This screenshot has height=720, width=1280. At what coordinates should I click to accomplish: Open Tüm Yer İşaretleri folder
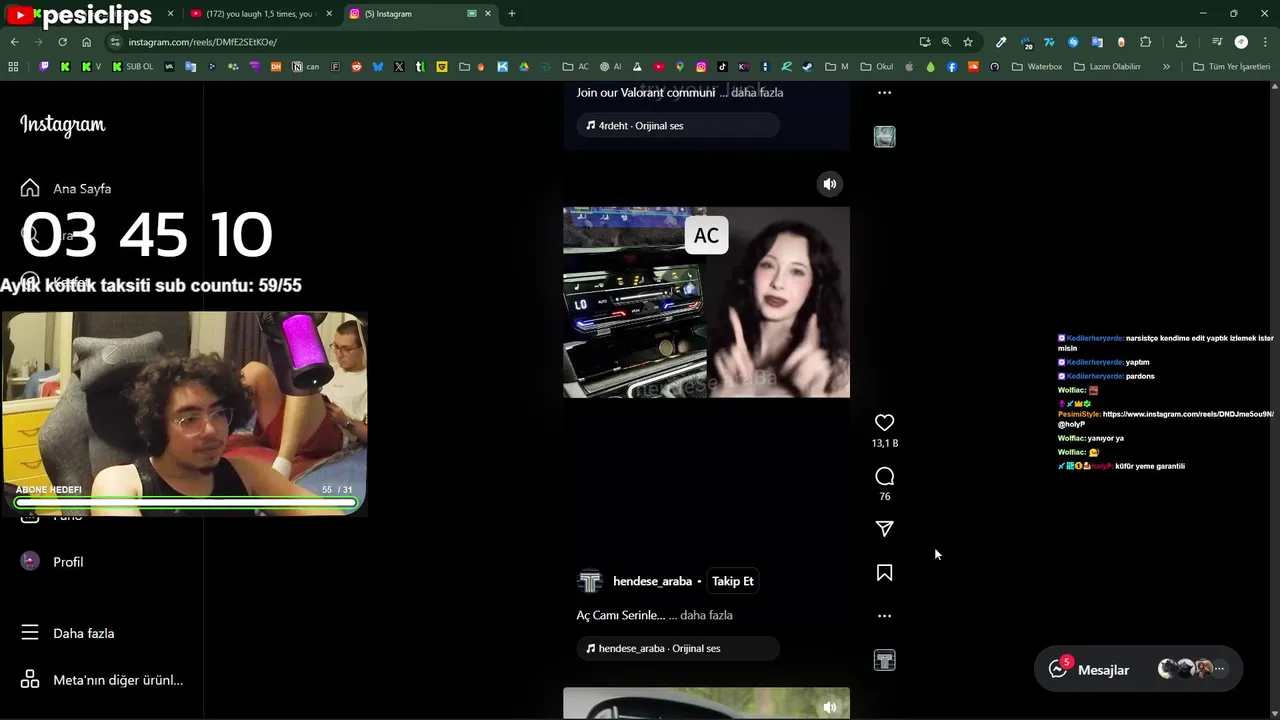pos(1232,67)
